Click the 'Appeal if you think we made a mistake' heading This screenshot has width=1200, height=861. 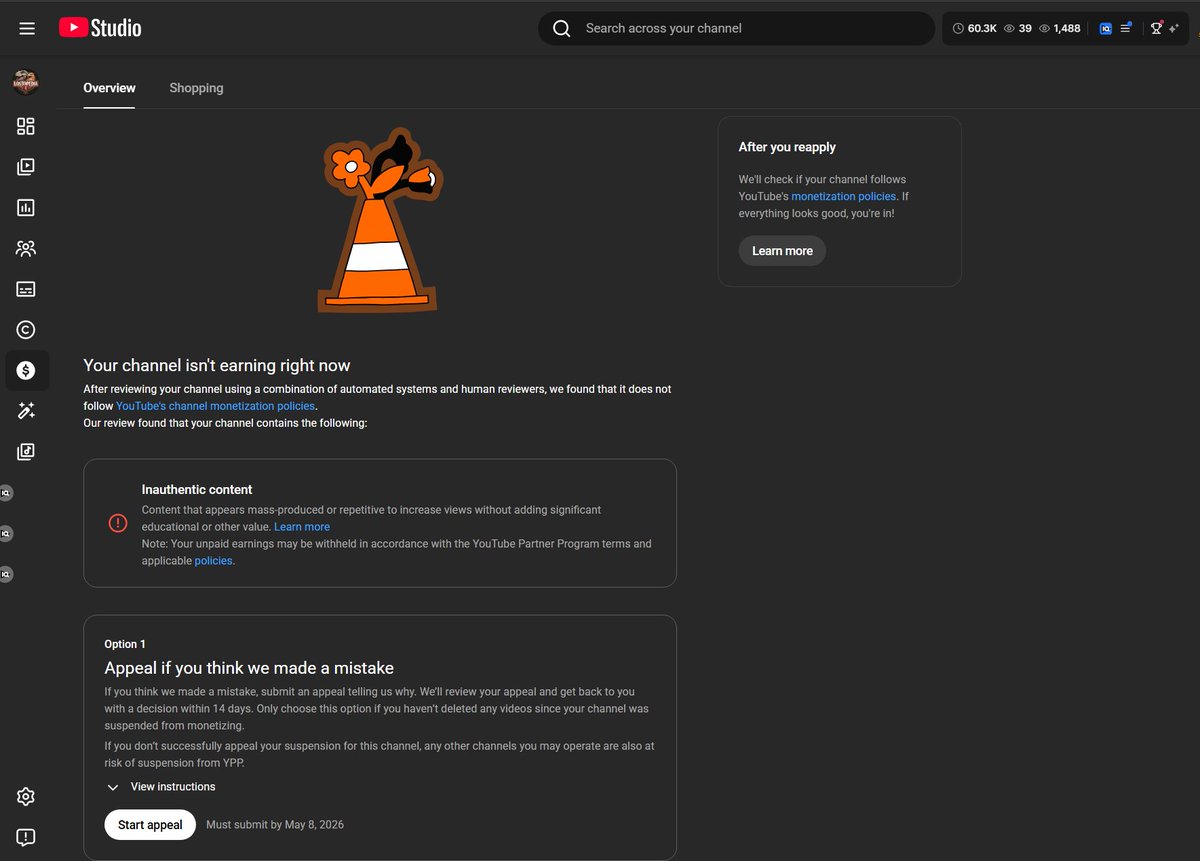tap(249, 668)
